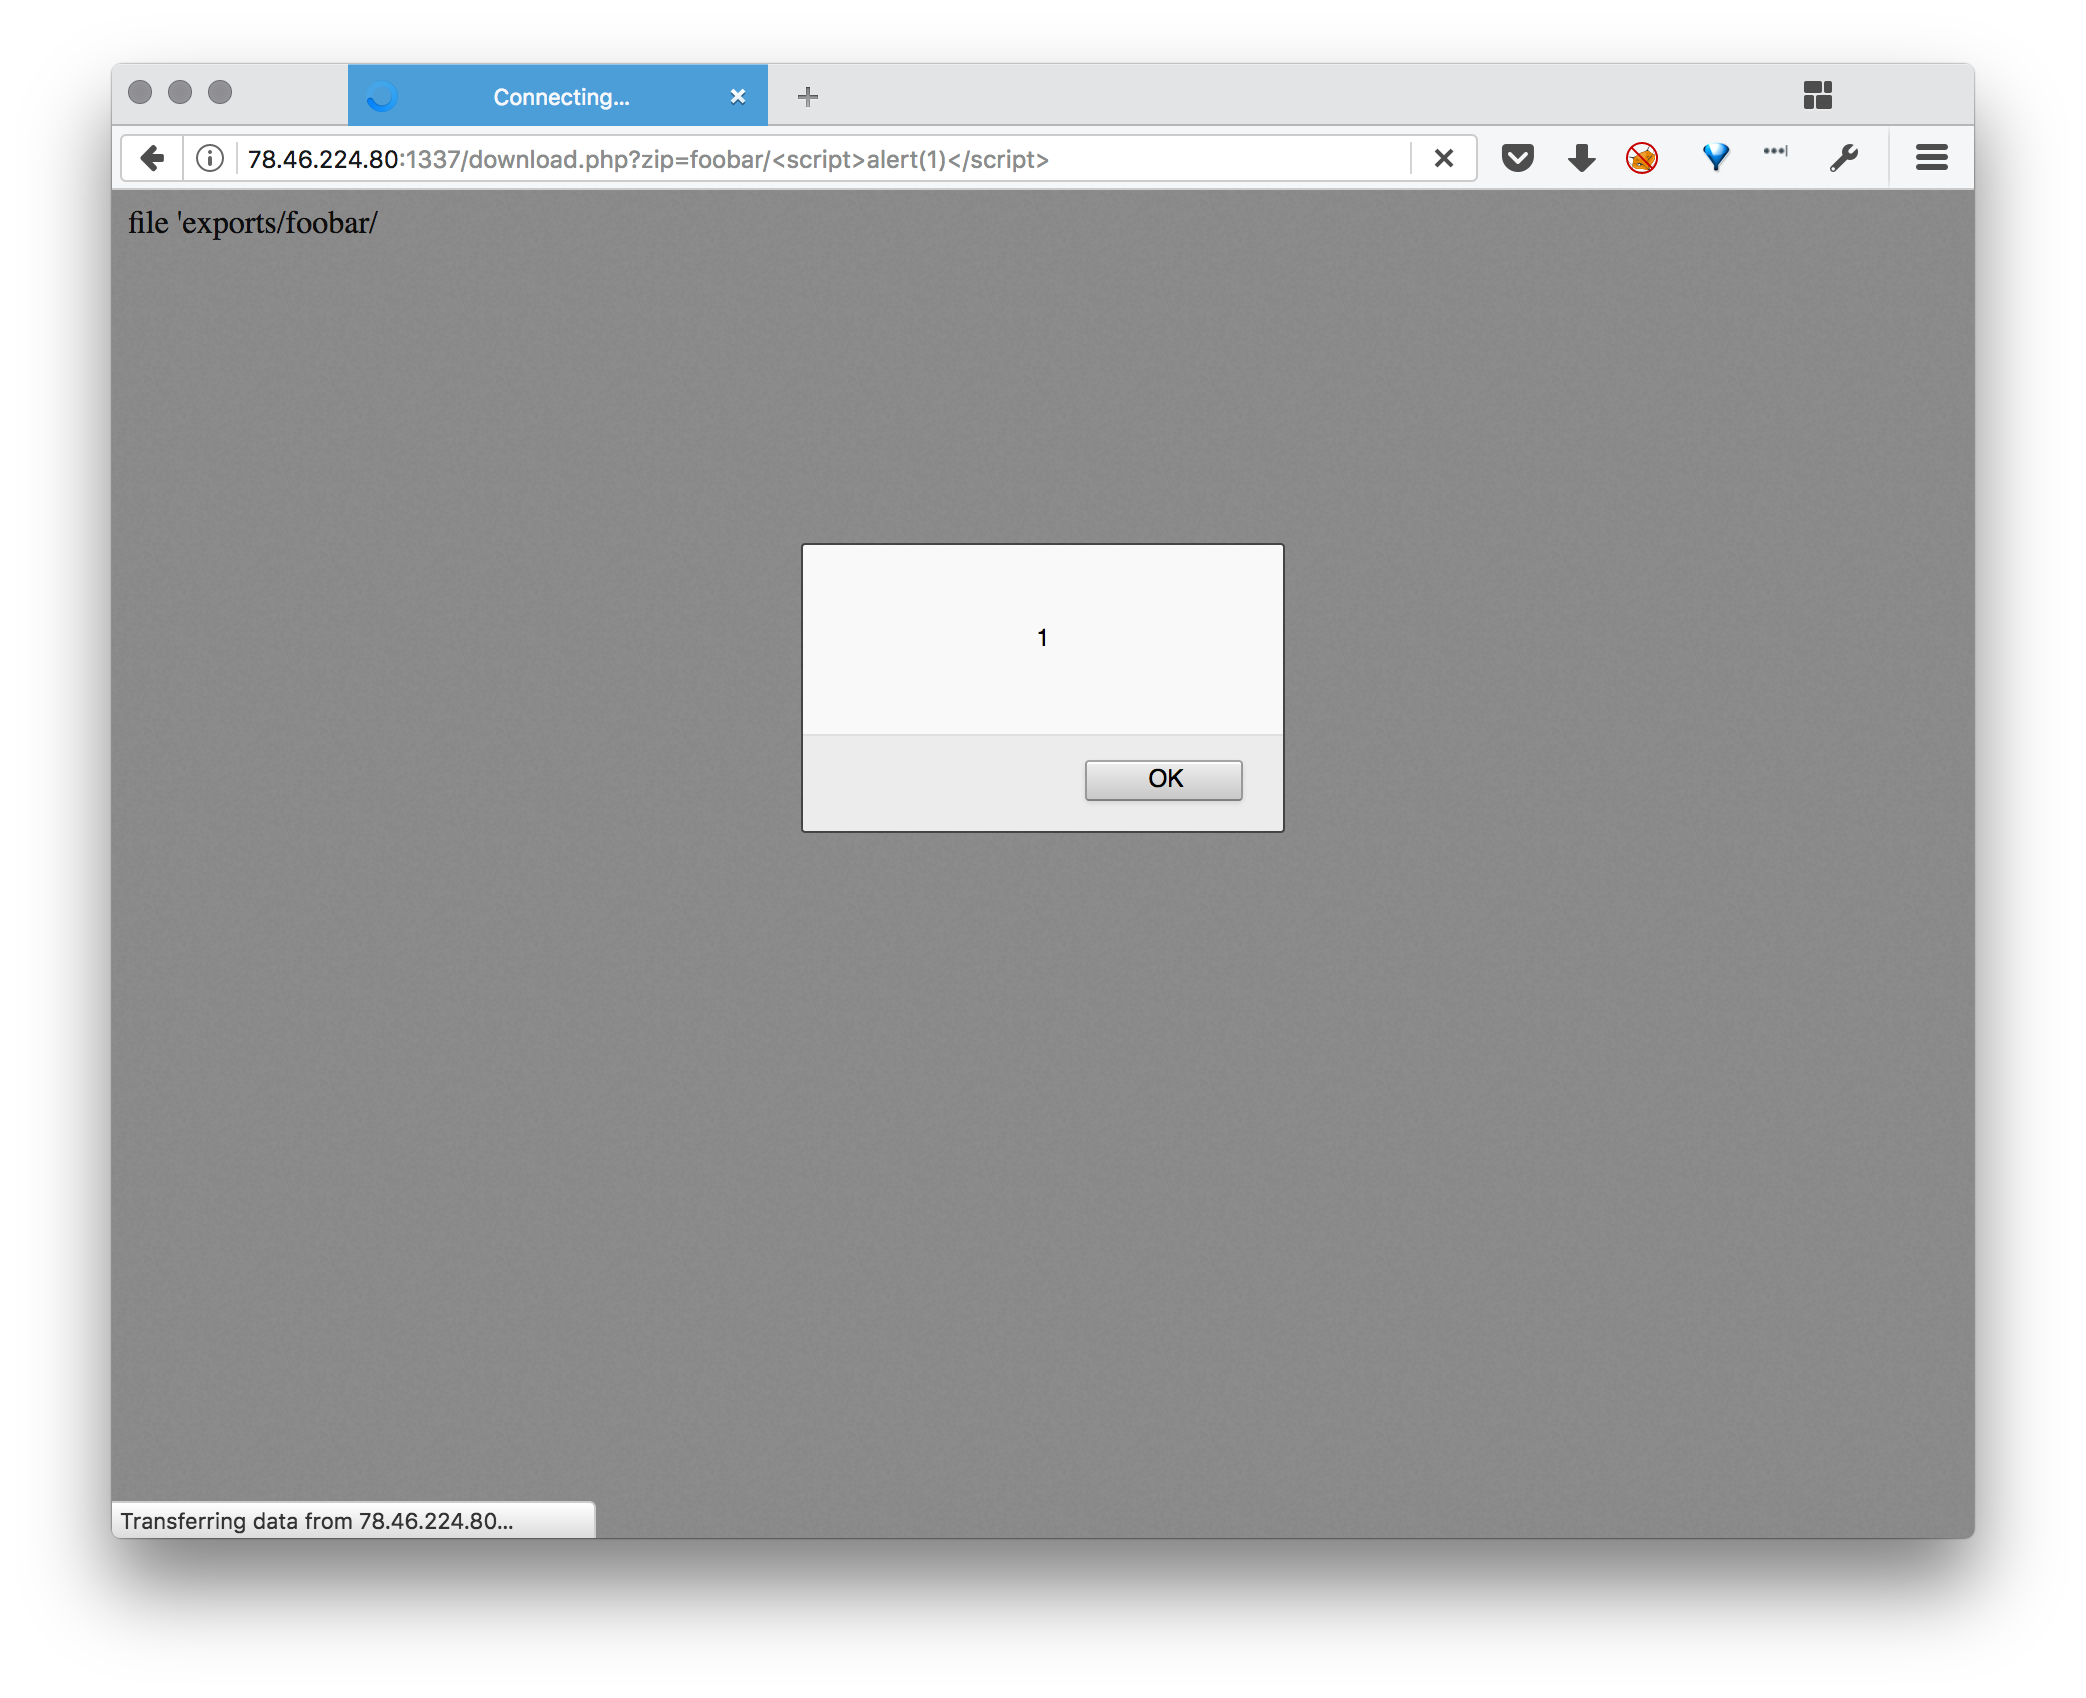This screenshot has width=2086, height=1698.
Task: Click the blue funnel extension icon
Action: pos(1715,157)
